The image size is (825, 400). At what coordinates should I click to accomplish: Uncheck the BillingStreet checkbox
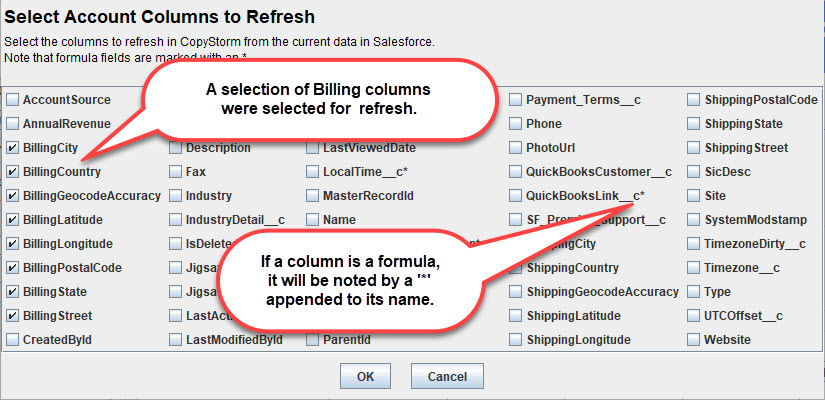coord(12,316)
